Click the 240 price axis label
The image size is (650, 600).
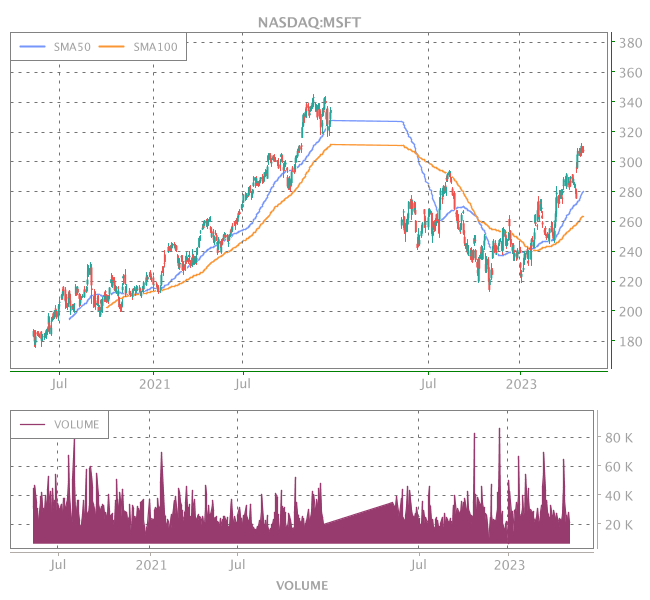pos(631,252)
